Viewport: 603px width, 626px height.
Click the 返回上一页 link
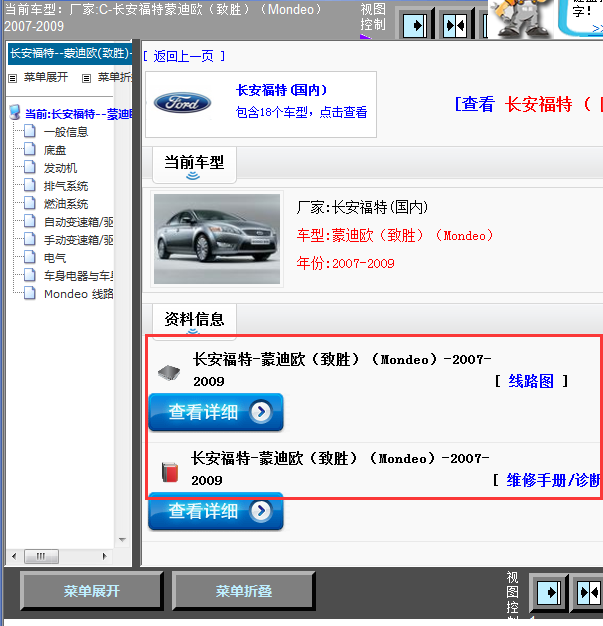pyautogui.click(x=184, y=56)
